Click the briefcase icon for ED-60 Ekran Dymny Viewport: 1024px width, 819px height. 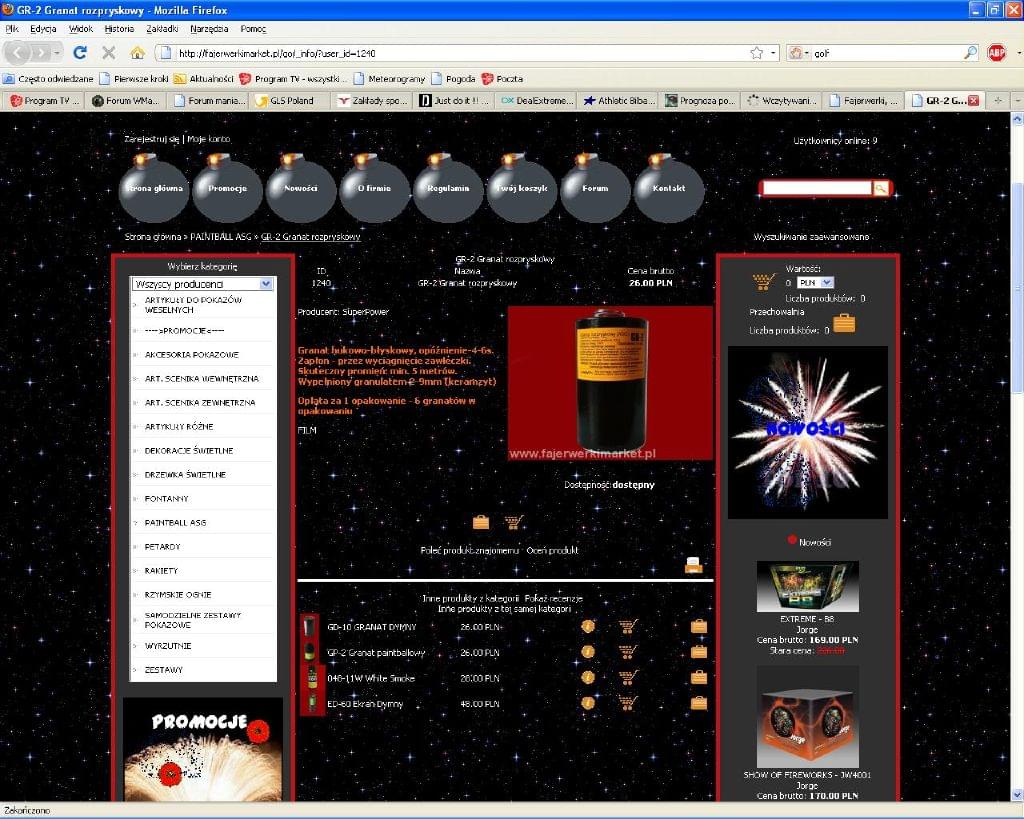point(699,703)
